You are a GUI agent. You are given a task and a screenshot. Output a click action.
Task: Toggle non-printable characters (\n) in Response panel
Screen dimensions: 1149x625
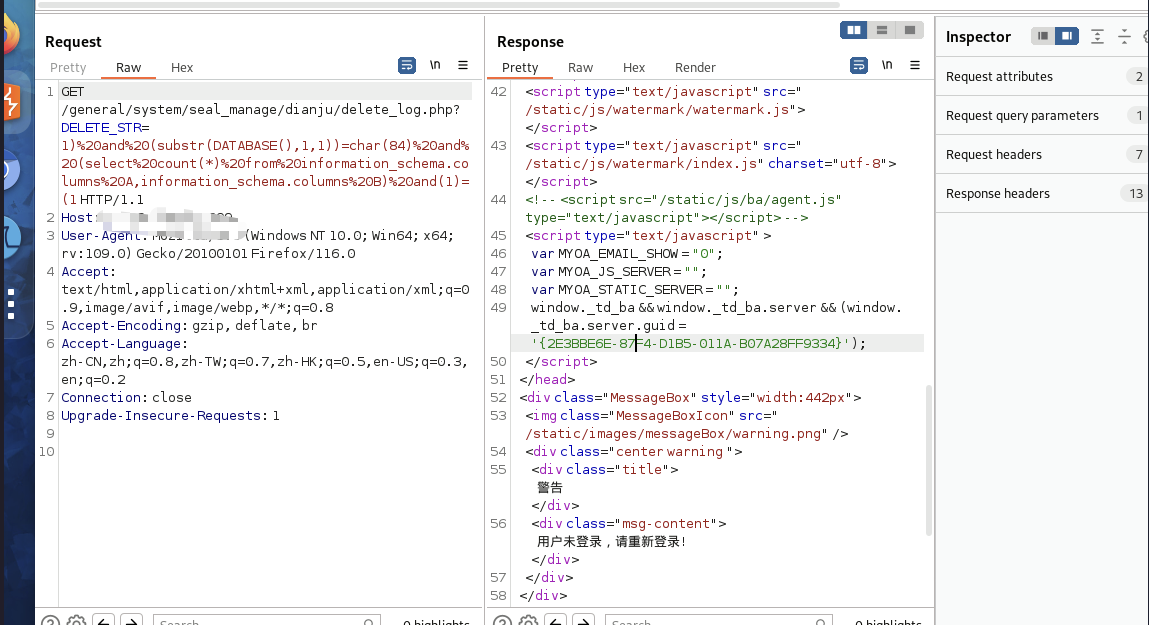(x=887, y=65)
